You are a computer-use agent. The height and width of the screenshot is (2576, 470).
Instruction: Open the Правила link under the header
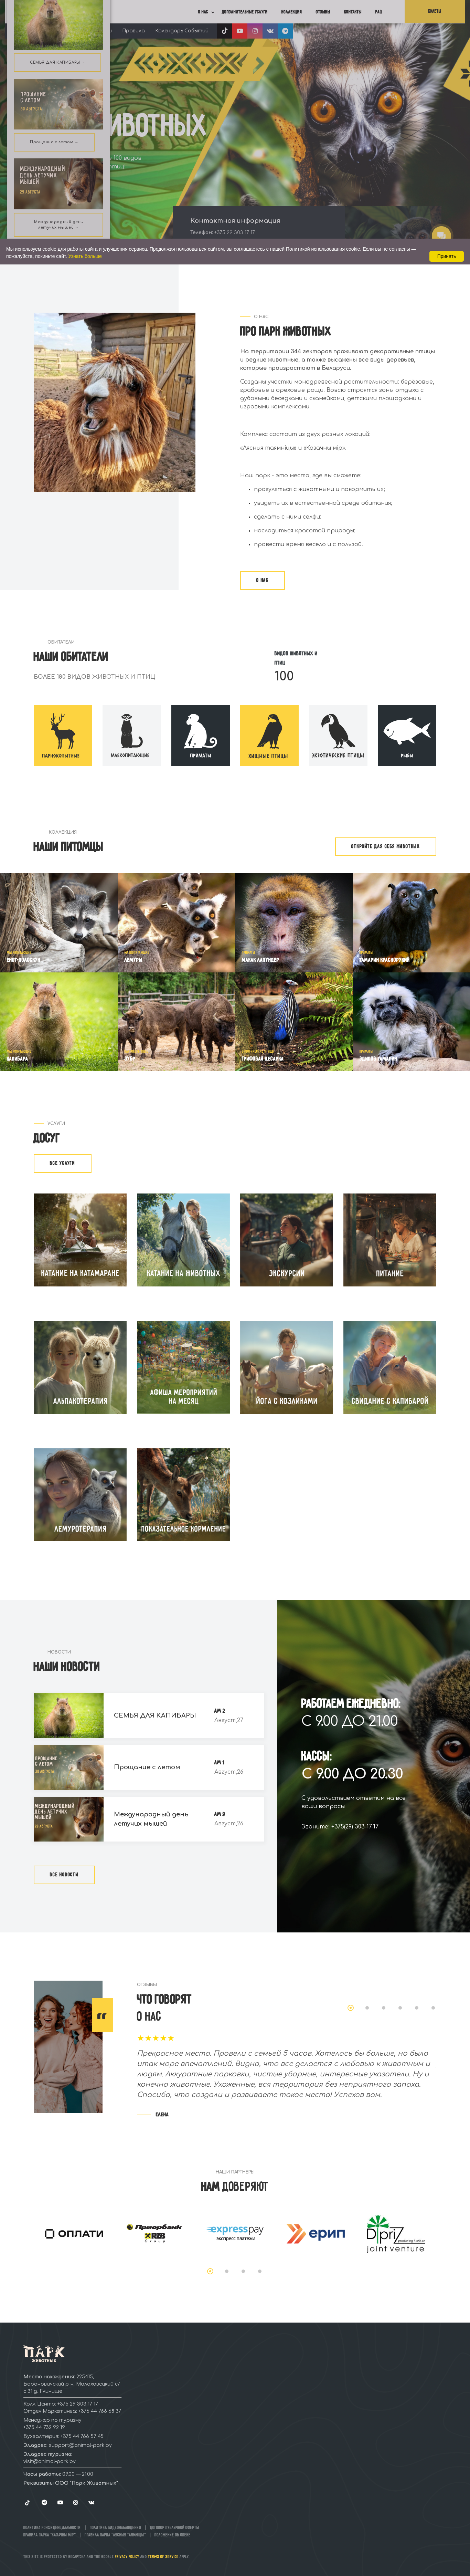pyautogui.click(x=133, y=31)
